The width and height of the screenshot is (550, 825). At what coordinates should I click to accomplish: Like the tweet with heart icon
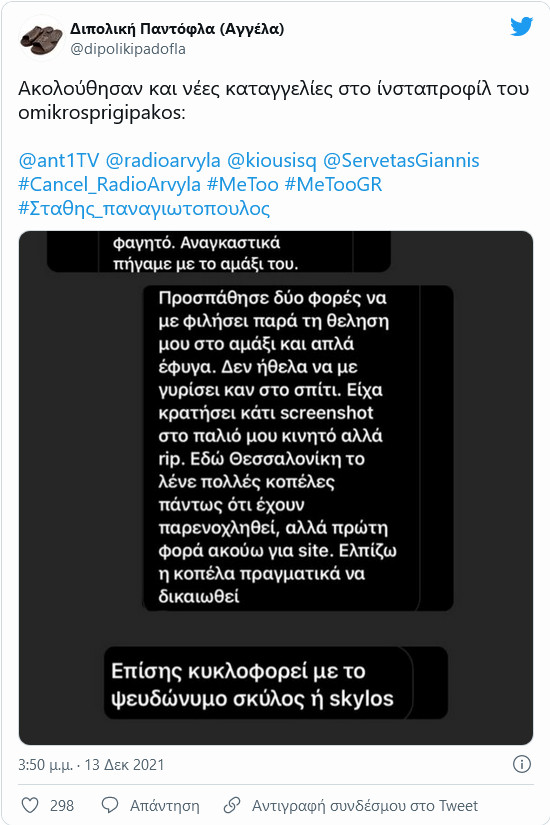(x=30, y=805)
